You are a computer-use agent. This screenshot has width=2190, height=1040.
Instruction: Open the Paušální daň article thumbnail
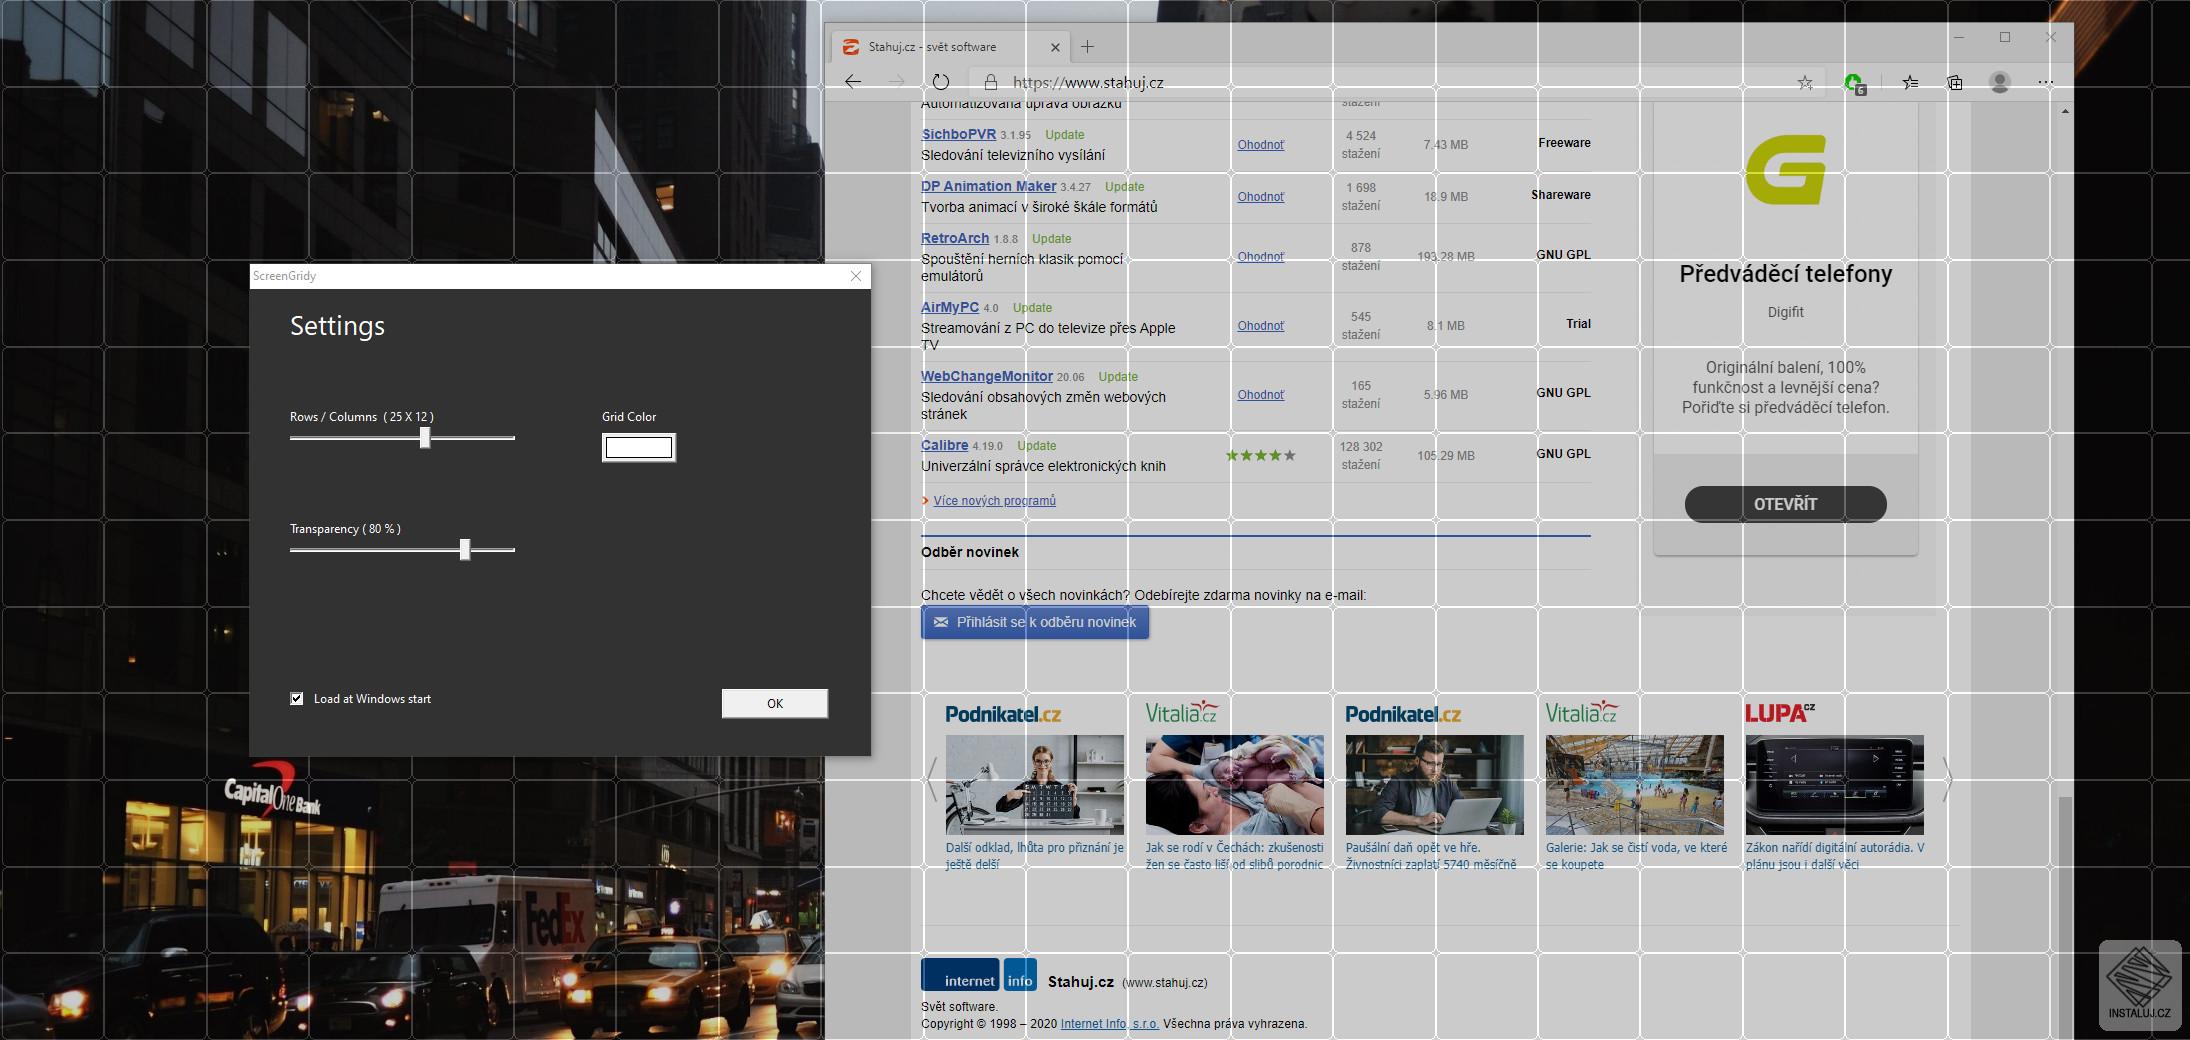tap(1435, 785)
